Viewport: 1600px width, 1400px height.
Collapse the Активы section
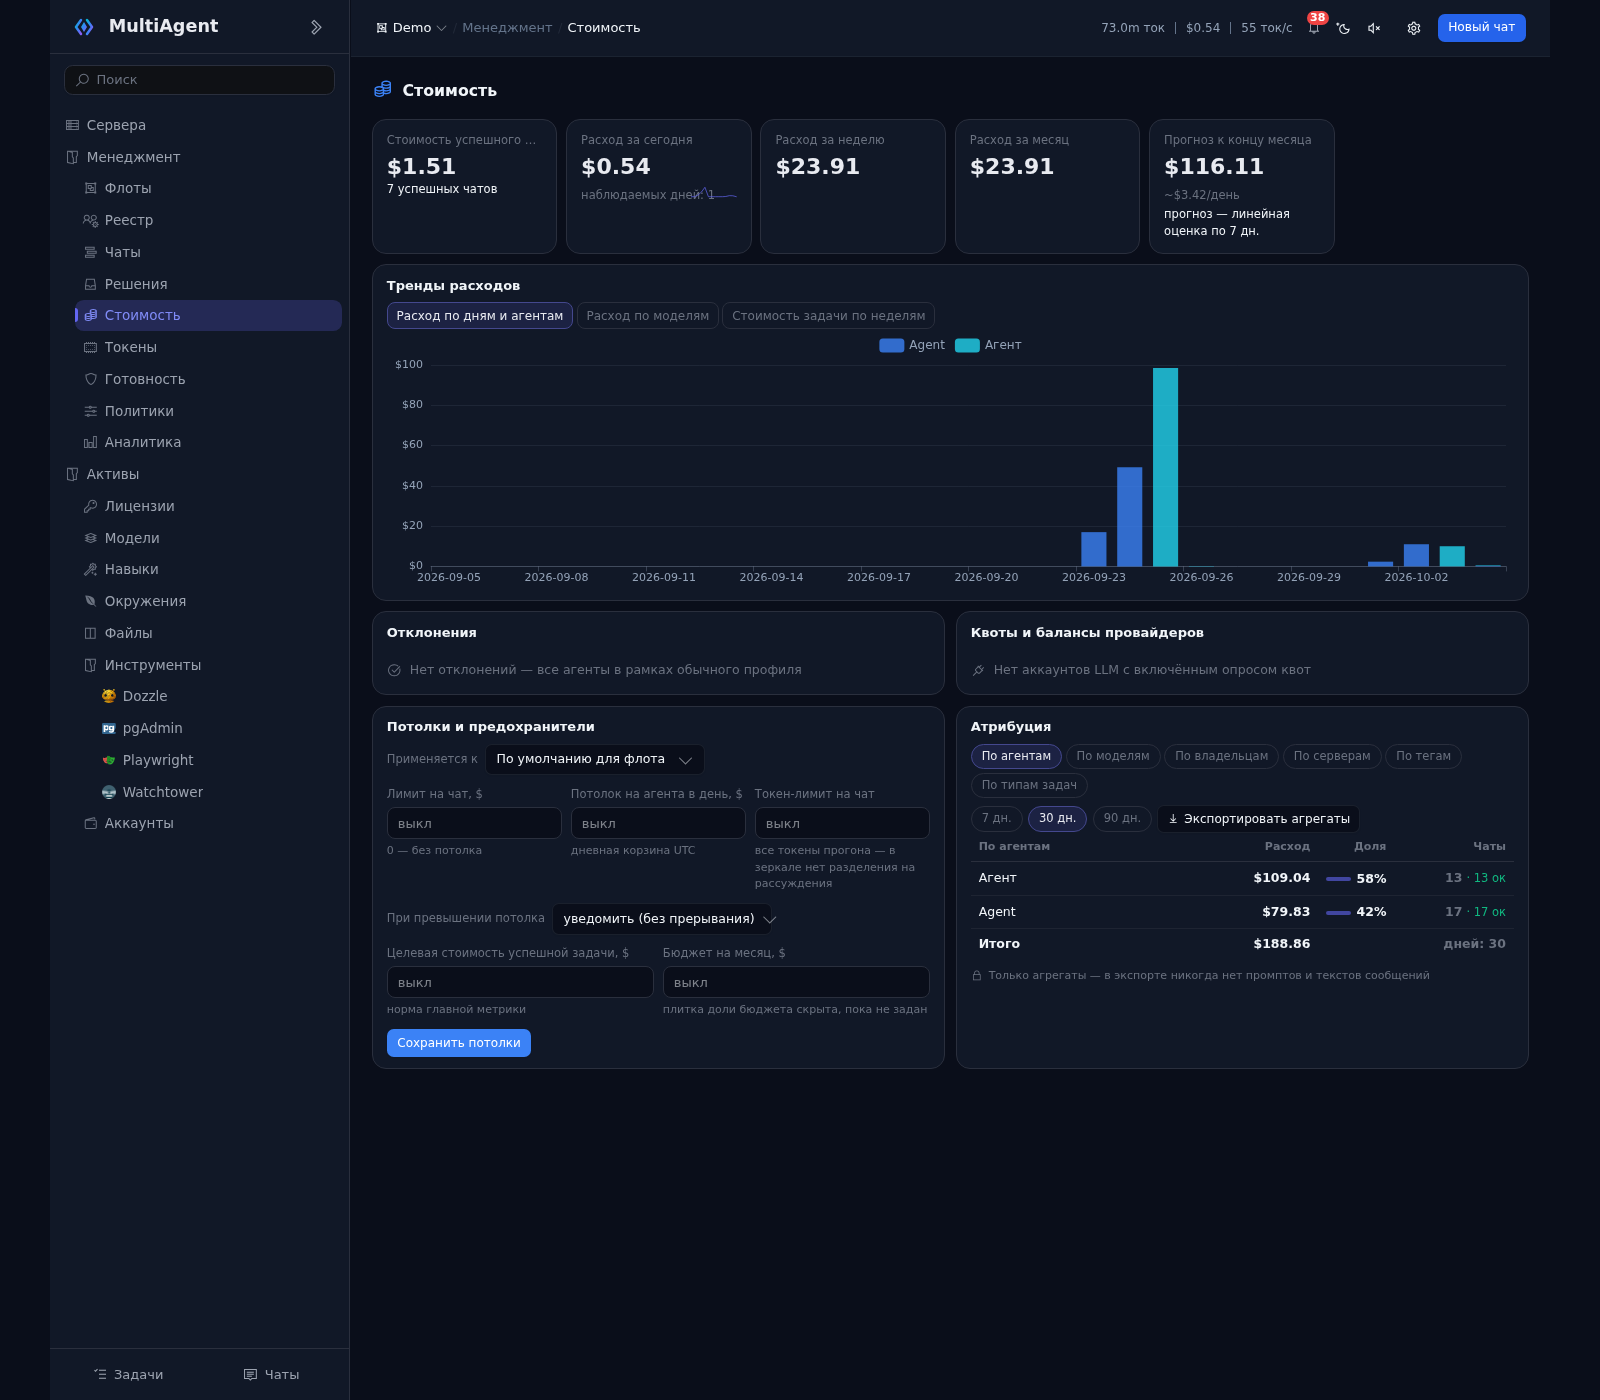coord(102,474)
